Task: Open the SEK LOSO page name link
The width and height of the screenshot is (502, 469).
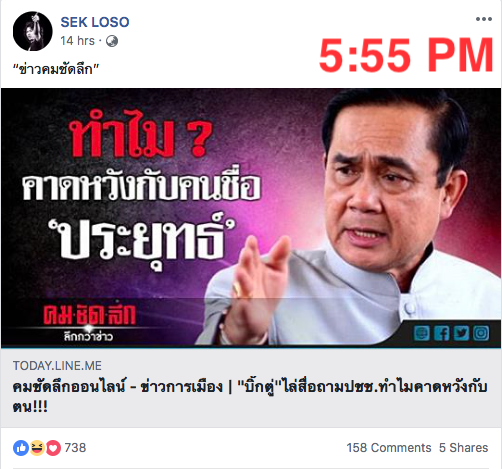Action: [x=95, y=22]
